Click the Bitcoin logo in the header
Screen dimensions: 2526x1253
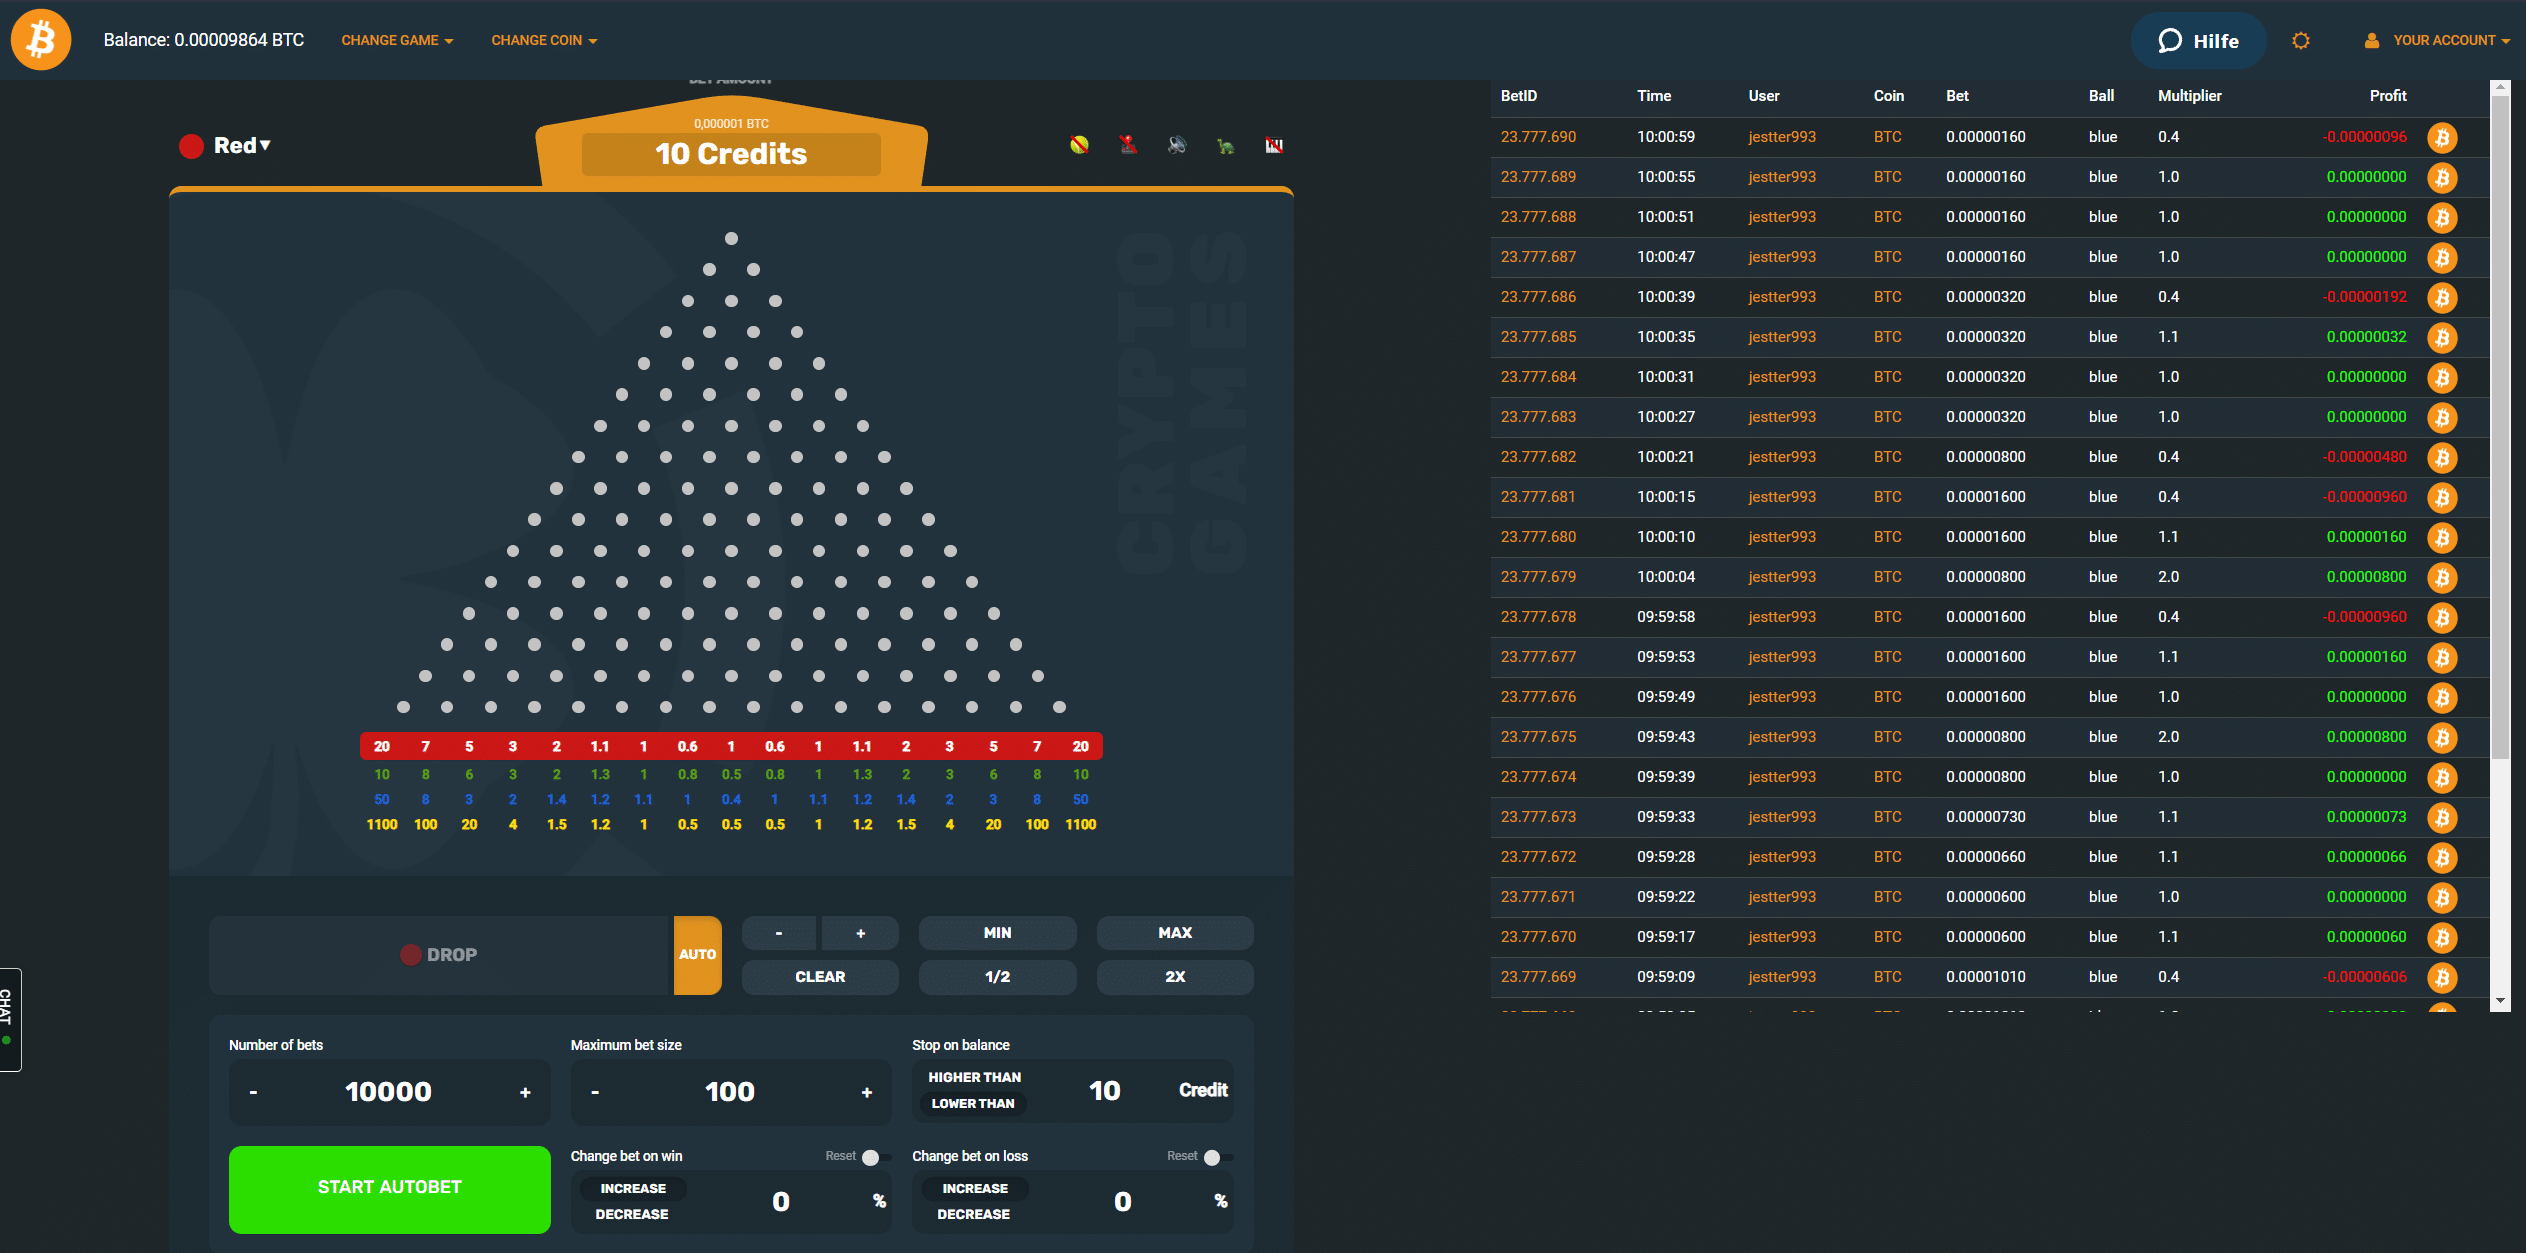[x=41, y=40]
